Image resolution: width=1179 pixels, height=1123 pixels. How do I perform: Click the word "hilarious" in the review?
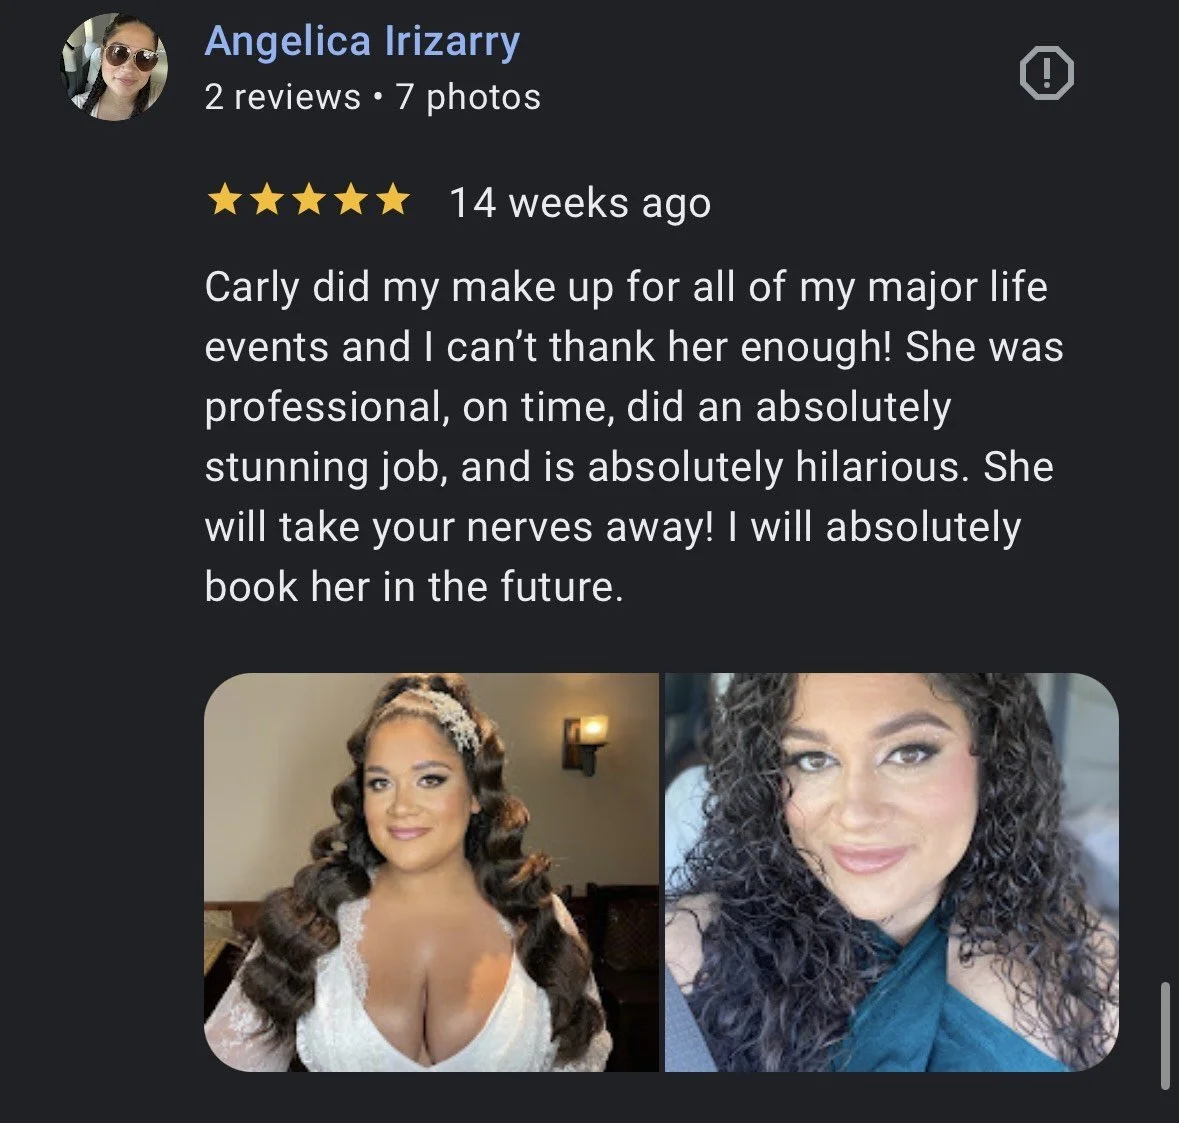877,467
